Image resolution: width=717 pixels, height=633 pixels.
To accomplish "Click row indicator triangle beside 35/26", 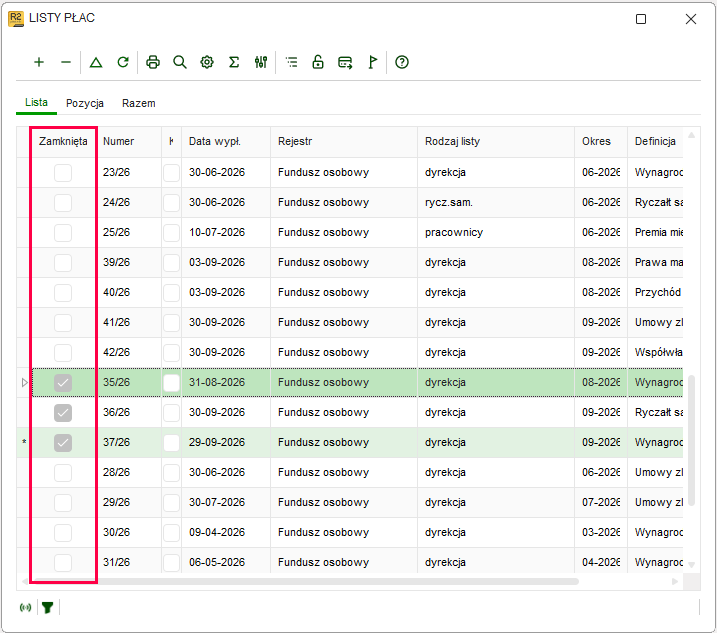I will 25,382.
